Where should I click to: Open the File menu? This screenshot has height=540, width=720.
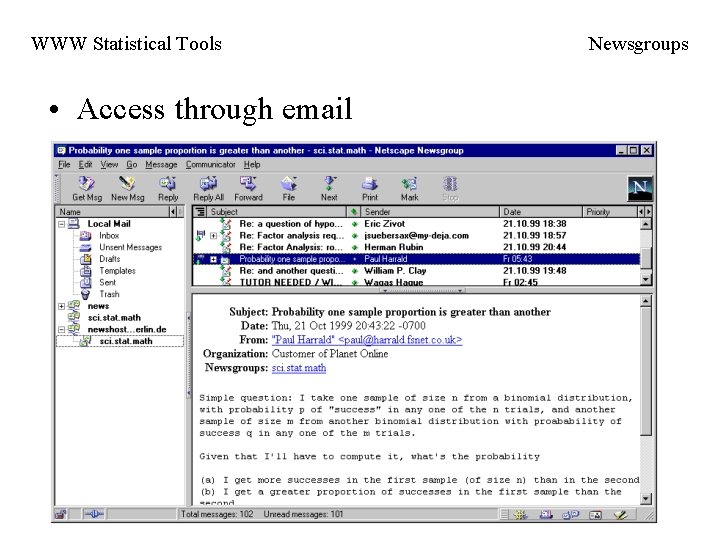coord(64,164)
